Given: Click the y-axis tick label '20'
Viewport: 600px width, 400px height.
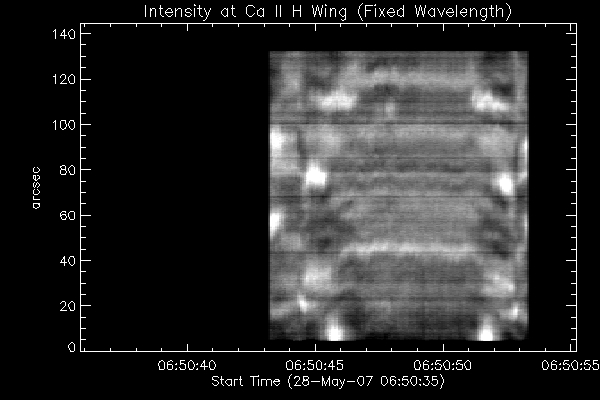Looking at the screenshot, I should coord(67,306).
